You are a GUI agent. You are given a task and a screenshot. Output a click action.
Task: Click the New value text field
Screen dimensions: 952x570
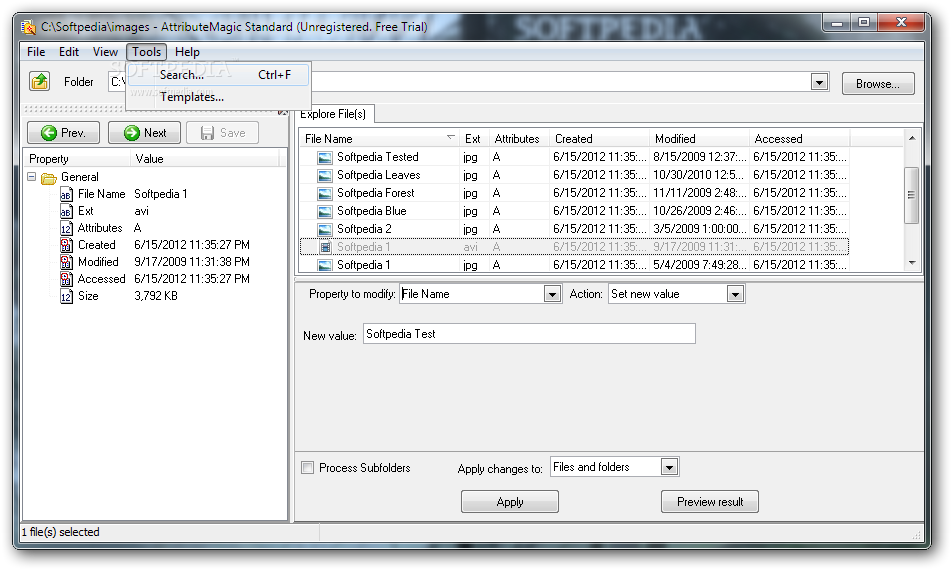(529, 334)
